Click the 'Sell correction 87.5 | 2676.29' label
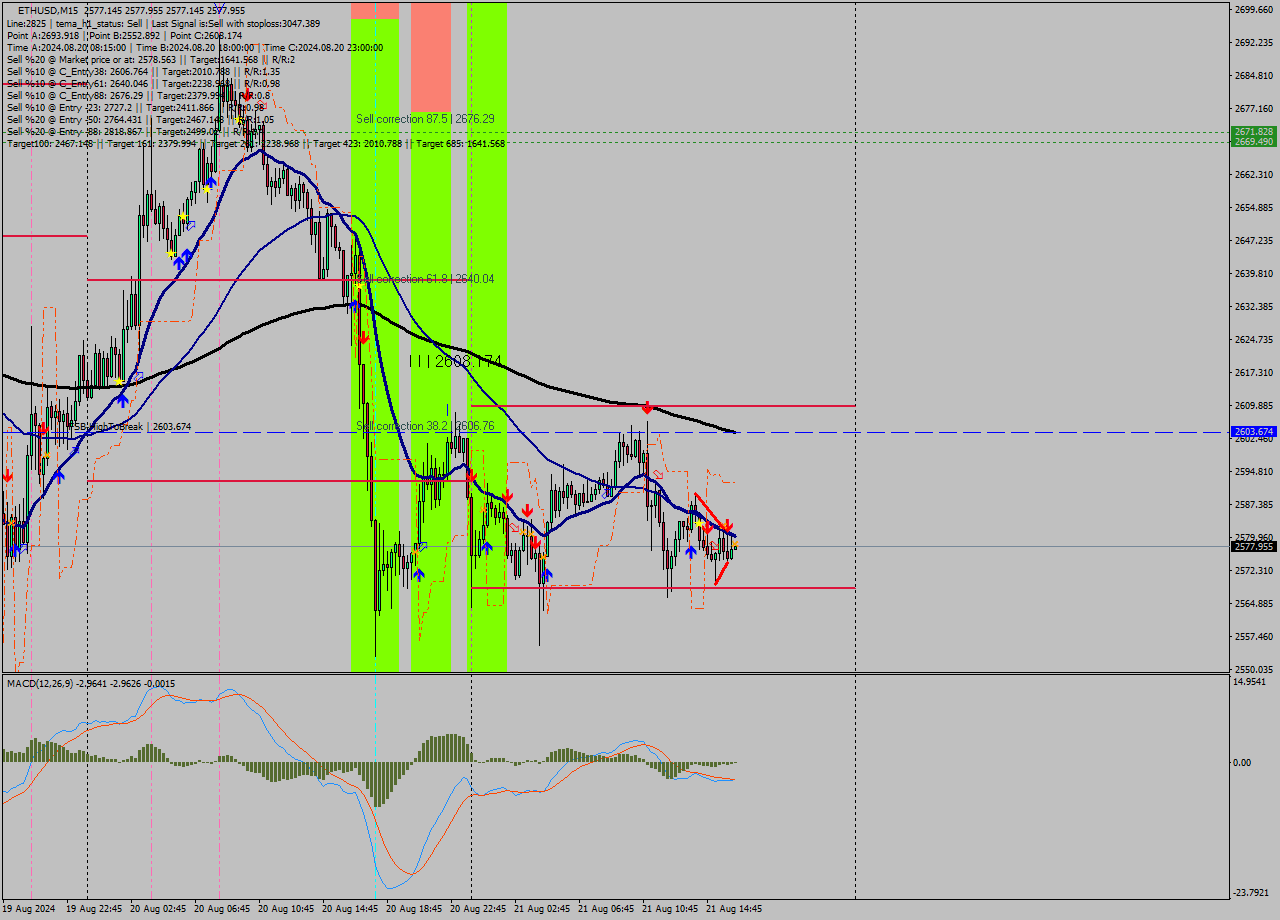 [425, 118]
